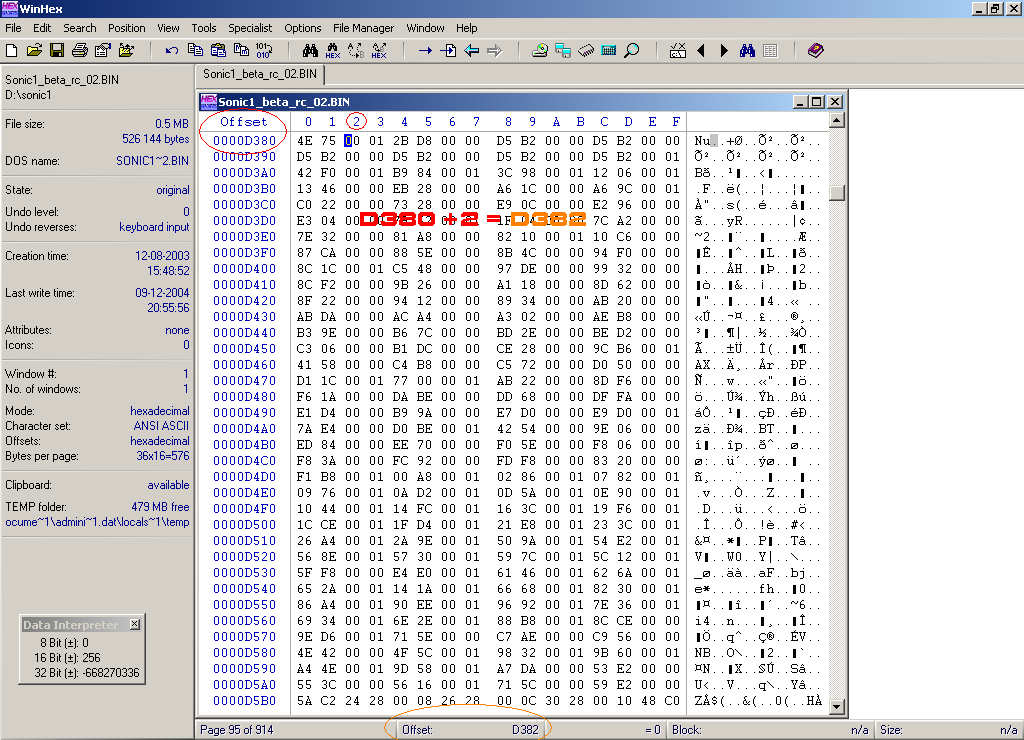Viewport: 1024px width, 740px height.
Task: Click the Open Disk icon
Action: 539,50
